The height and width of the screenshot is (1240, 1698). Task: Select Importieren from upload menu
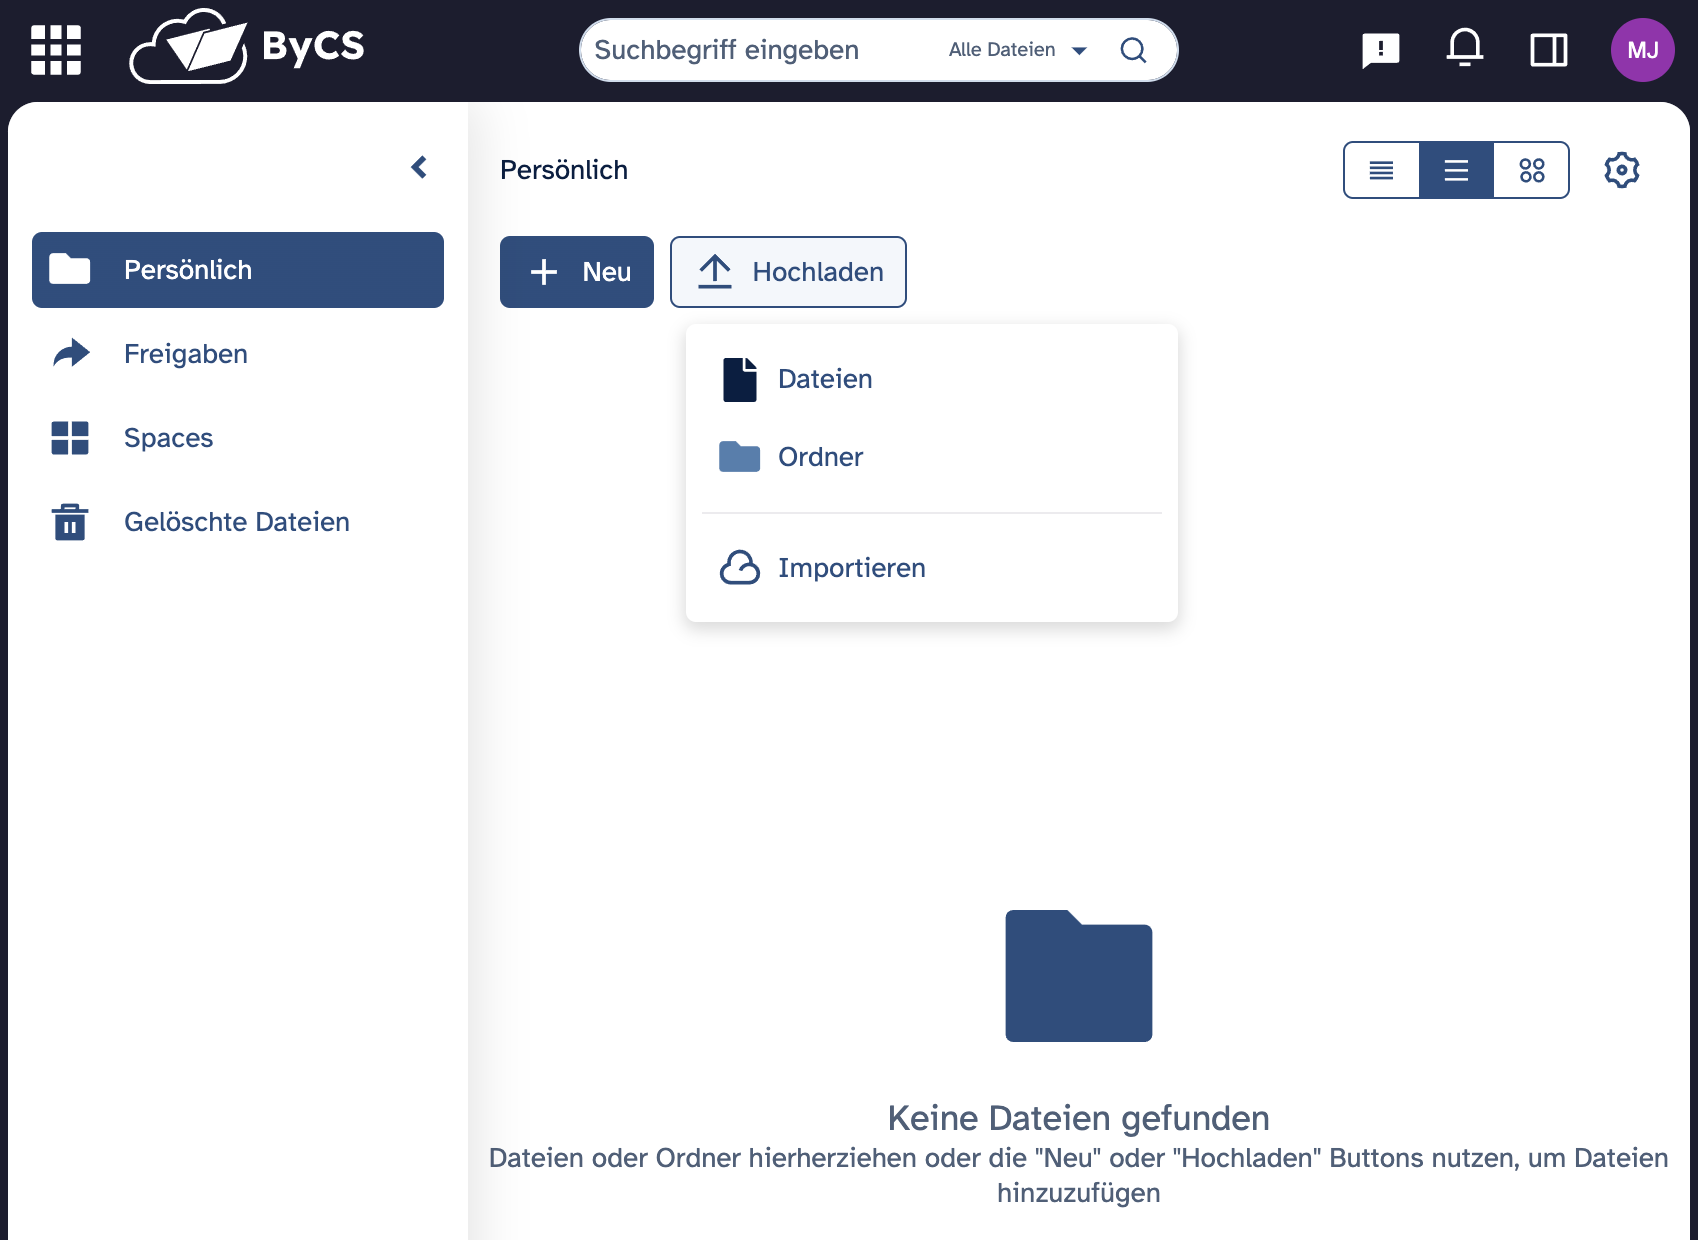[850, 568]
